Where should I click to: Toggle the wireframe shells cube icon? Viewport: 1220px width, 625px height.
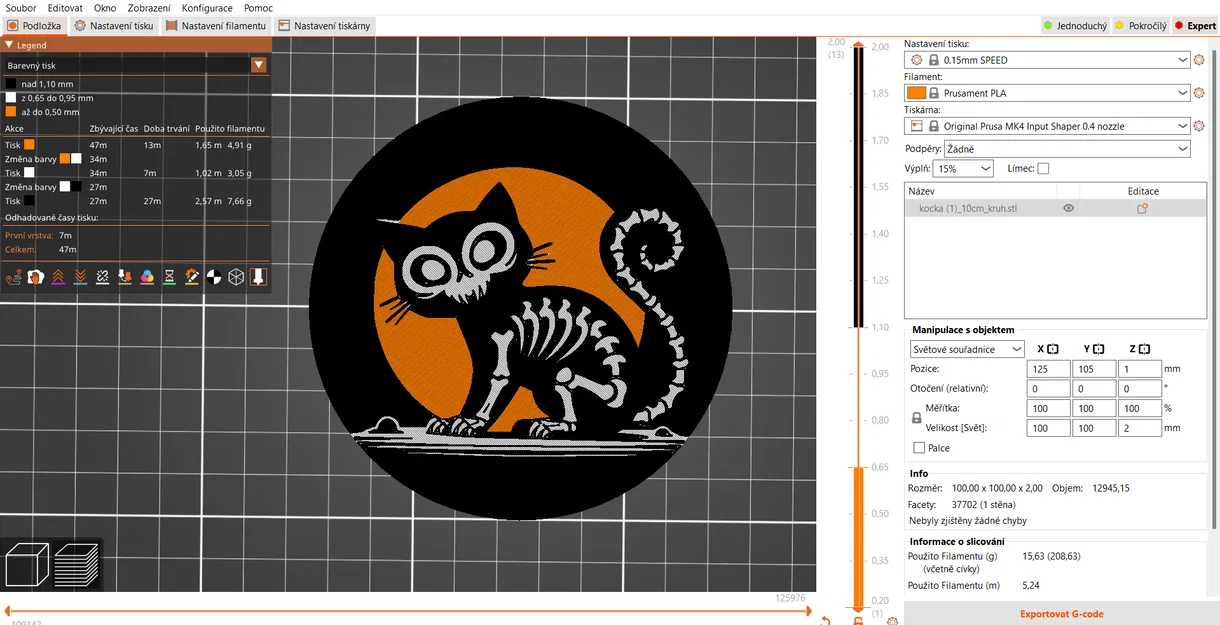pyautogui.click(x=236, y=277)
